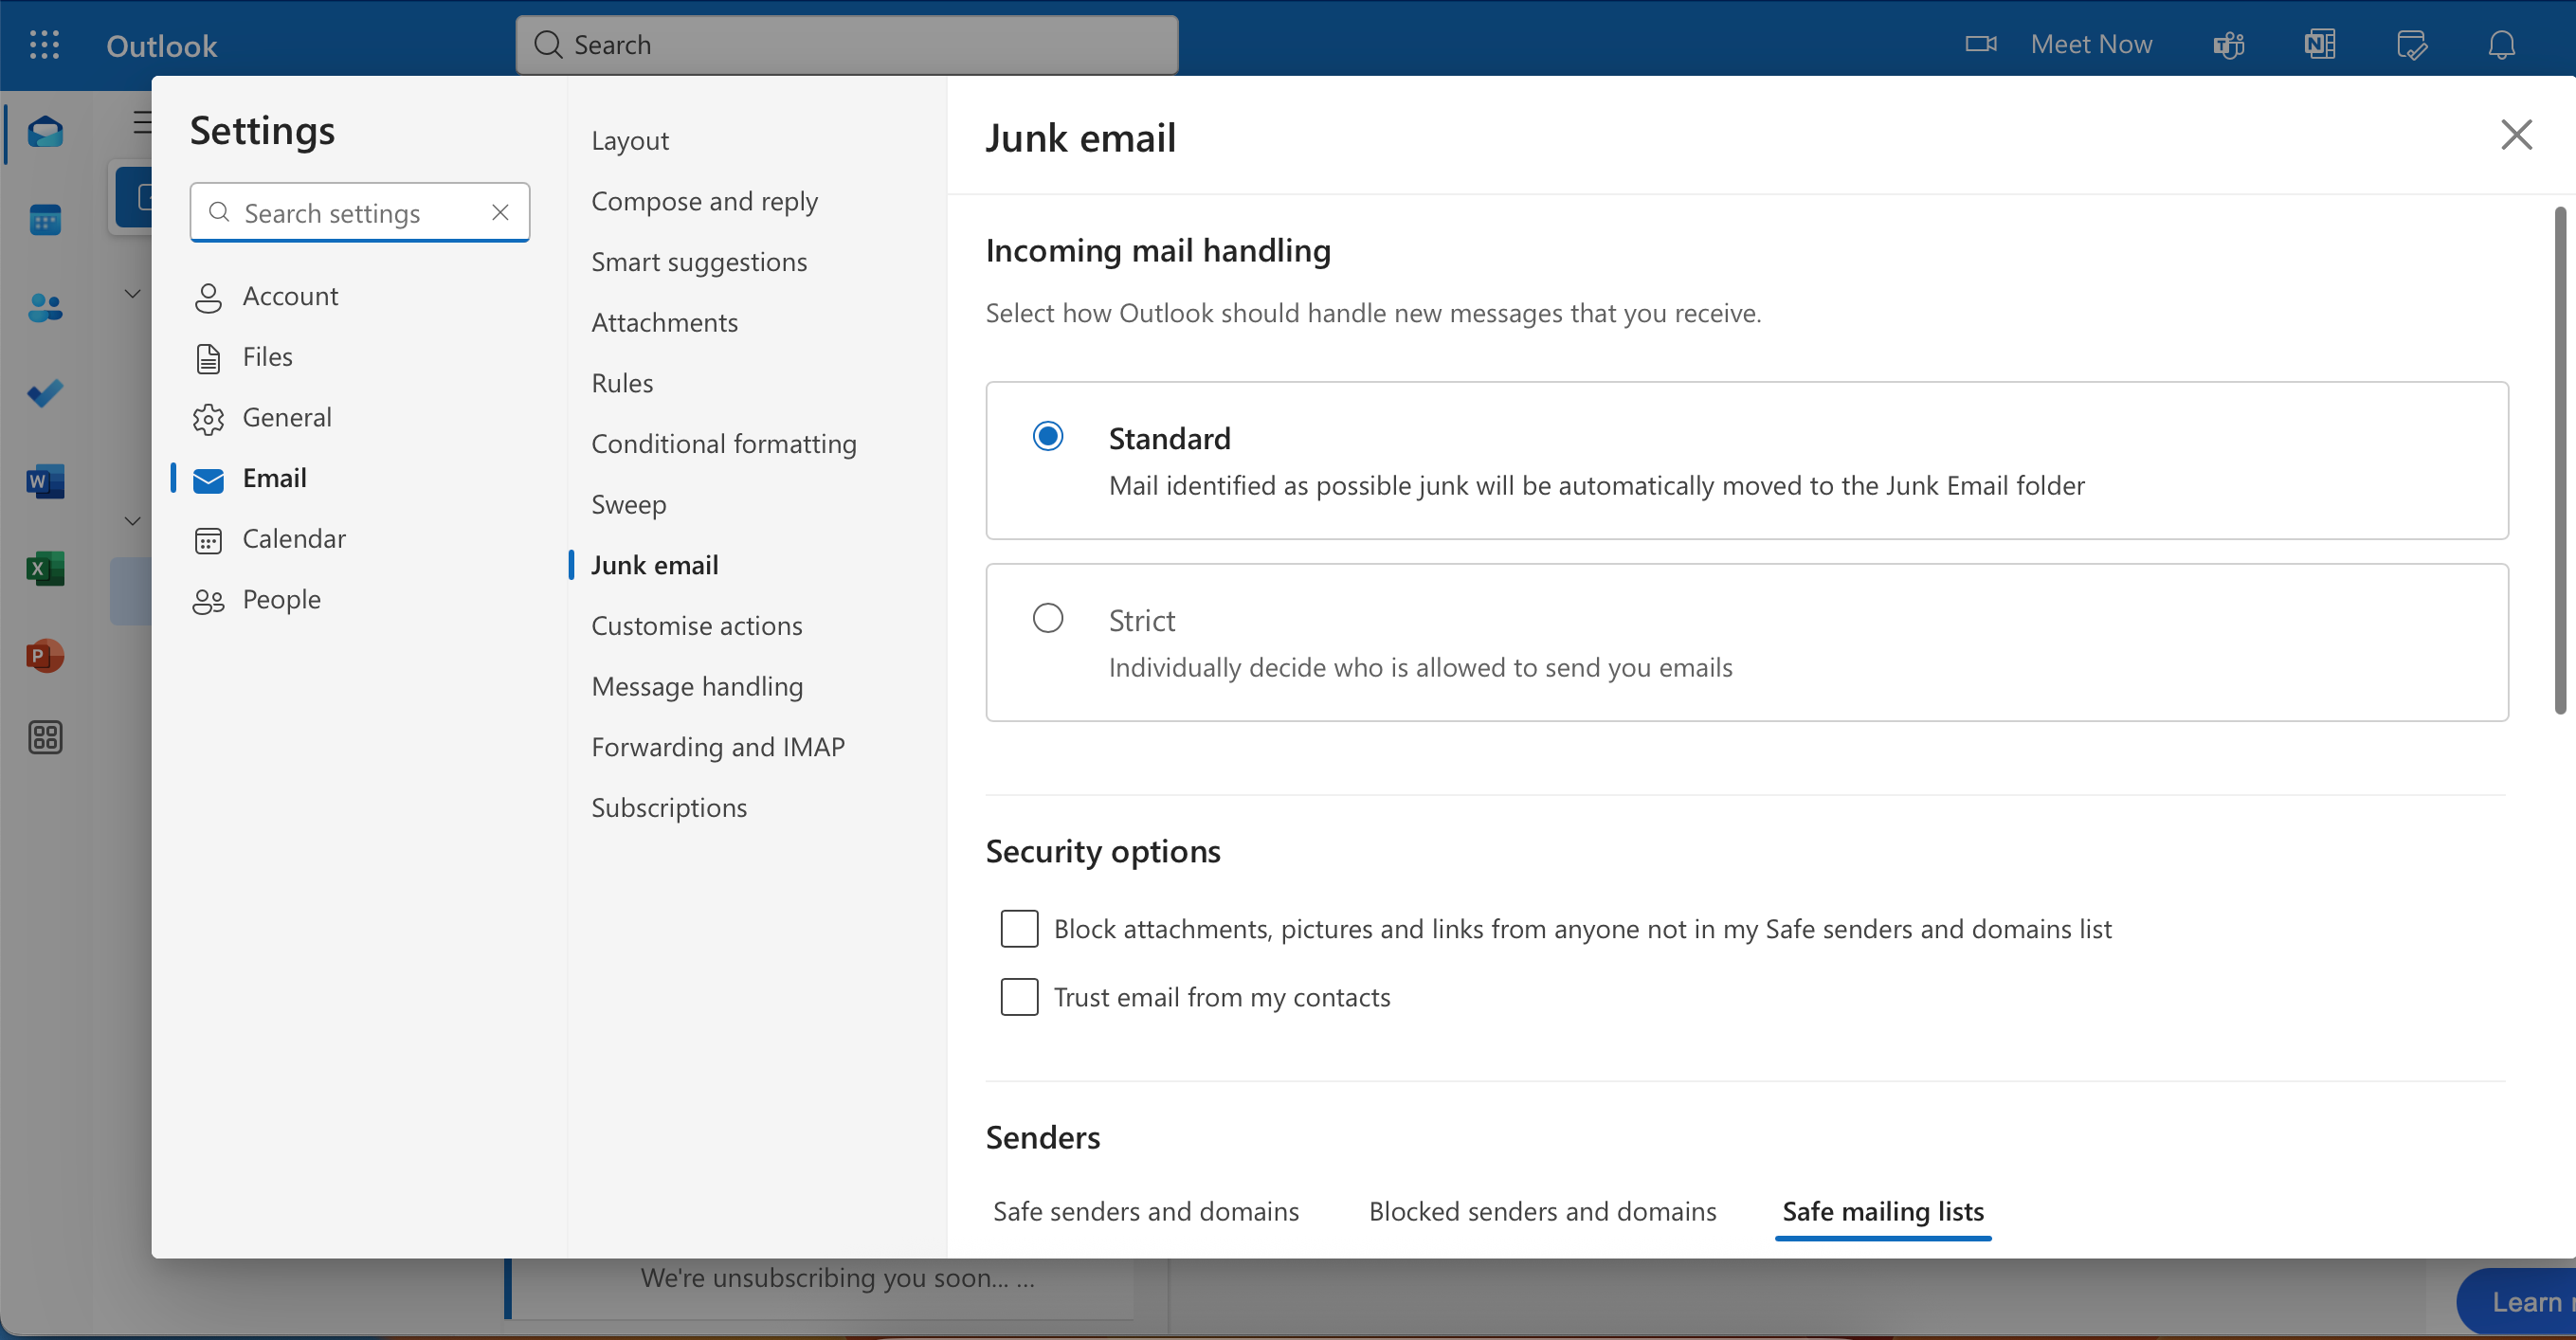Clear the settings search field
Image resolution: width=2576 pixels, height=1340 pixels.
click(500, 212)
